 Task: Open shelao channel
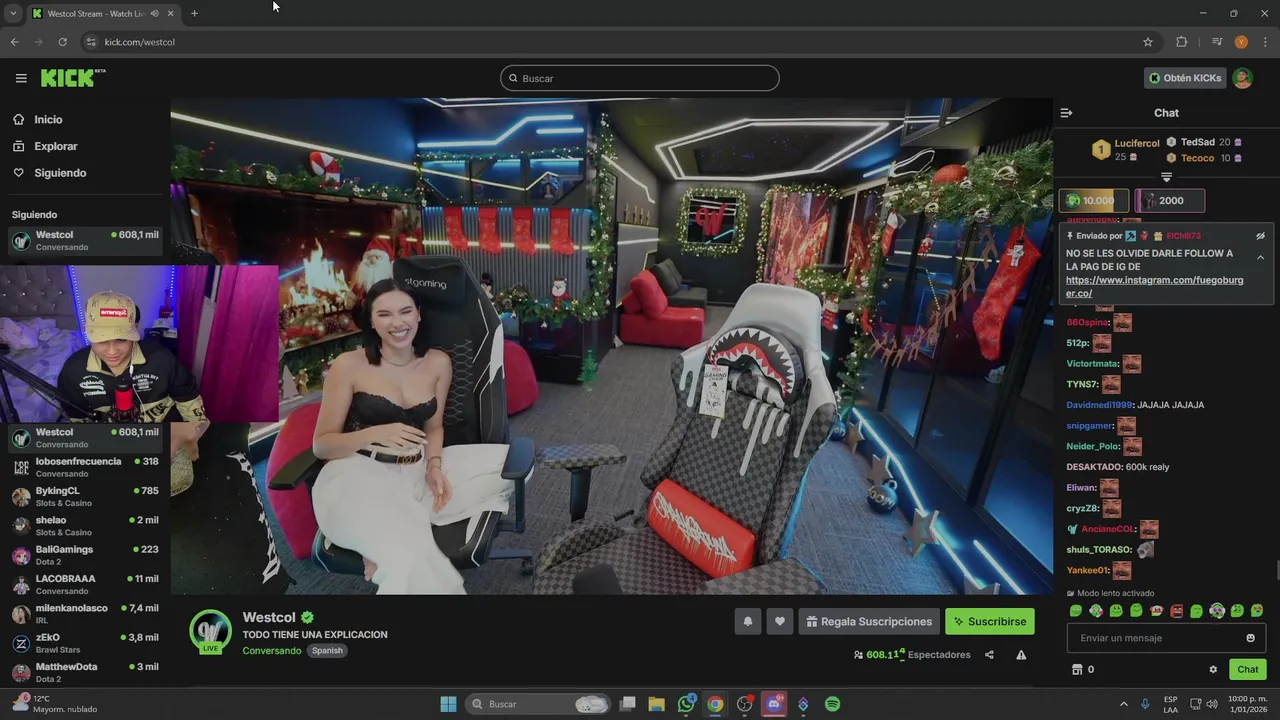pos(85,525)
